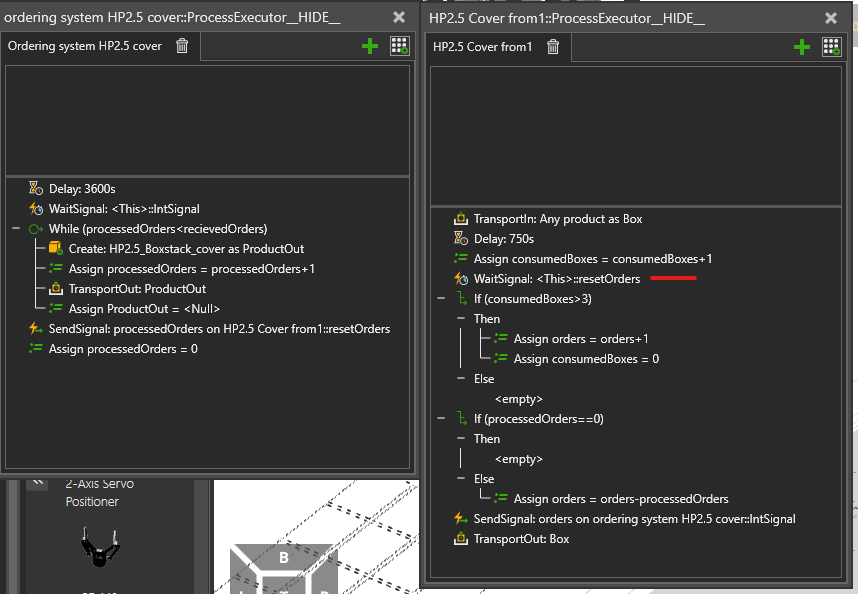Select the TransportIn: Any product as Box statement

(557, 219)
